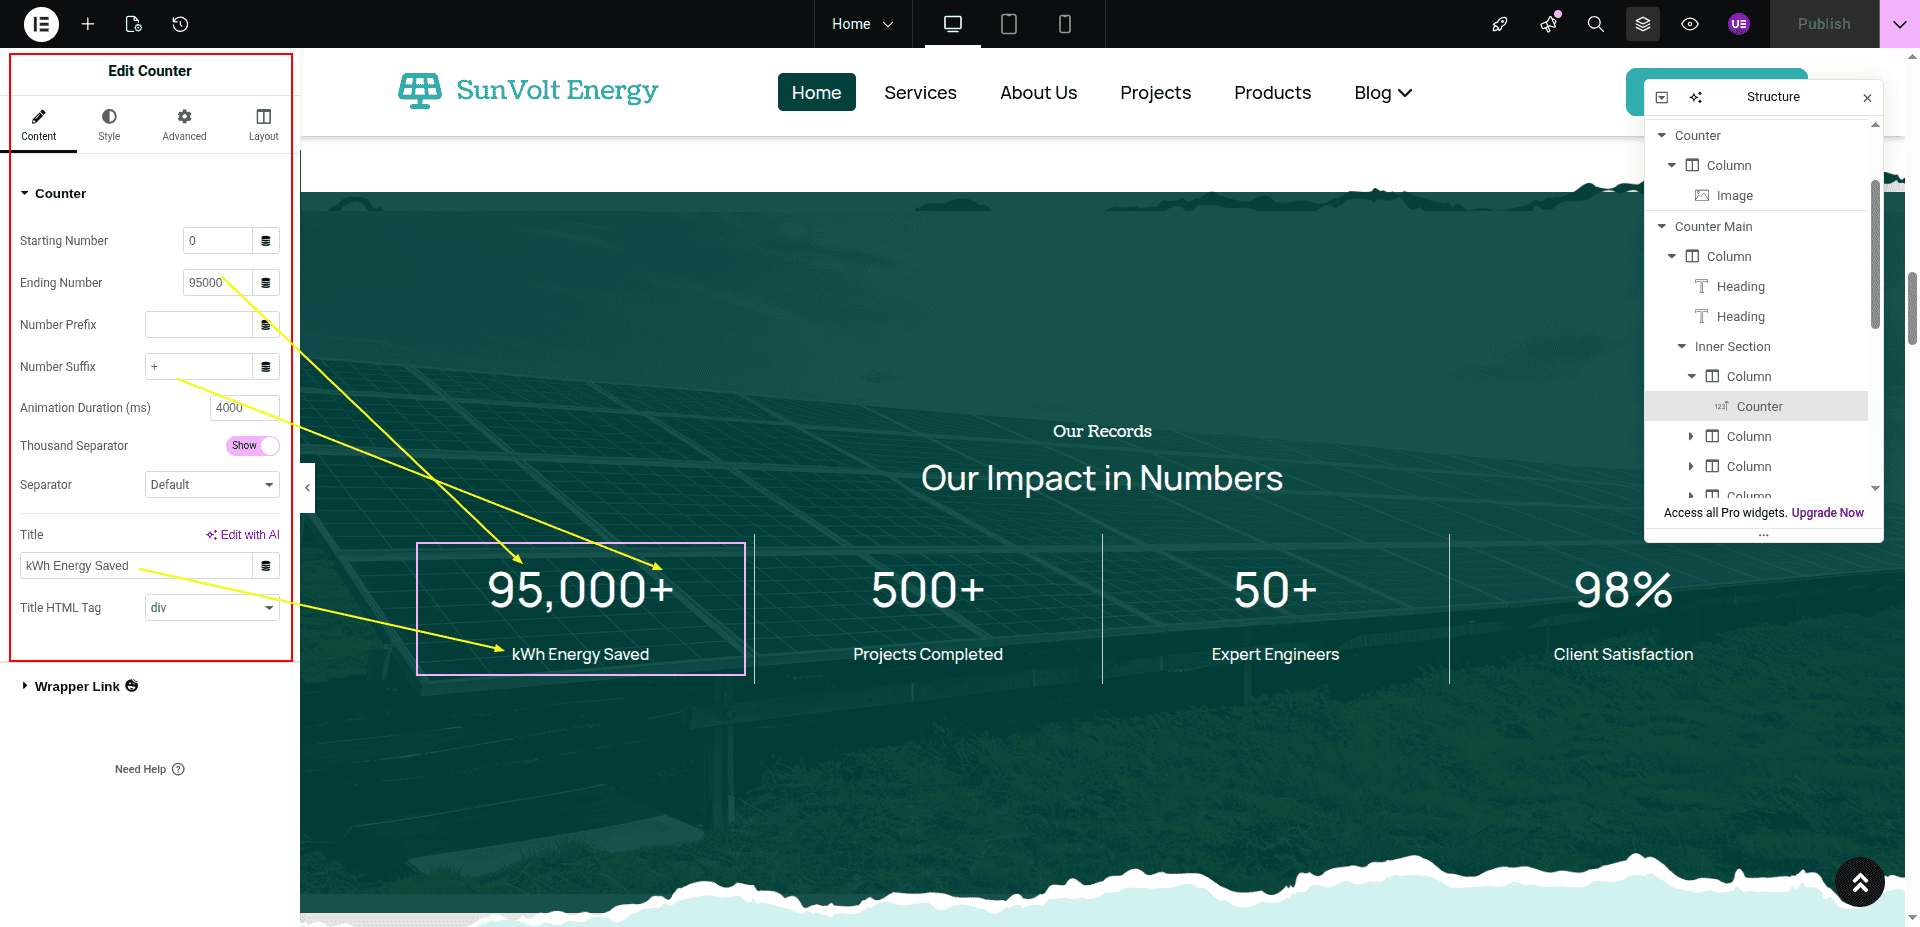
Task: Open the finder search icon
Action: click(x=1595, y=24)
